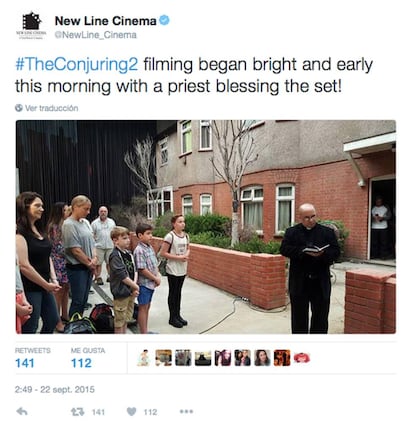View the 141 retweets count
This screenshot has height=427, width=414.
click(25, 363)
